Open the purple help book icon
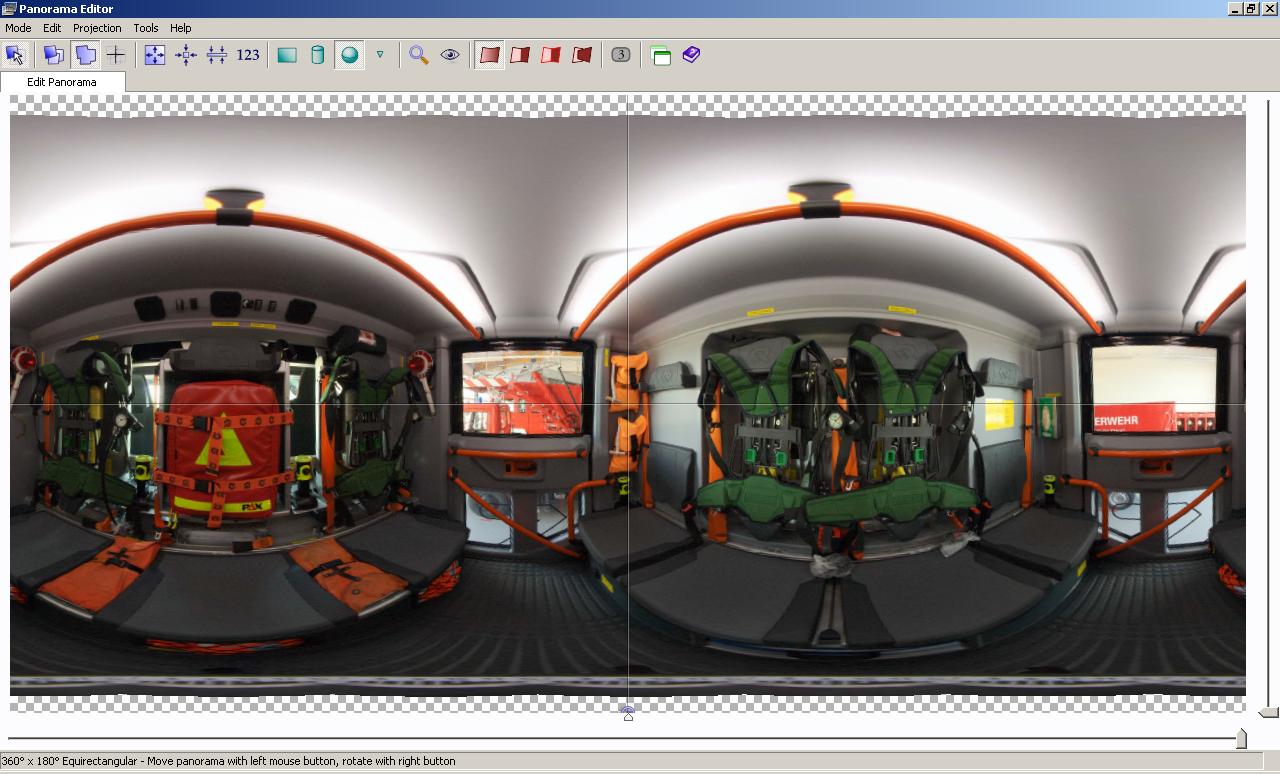The height and width of the screenshot is (774, 1280). tap(692, 55)
